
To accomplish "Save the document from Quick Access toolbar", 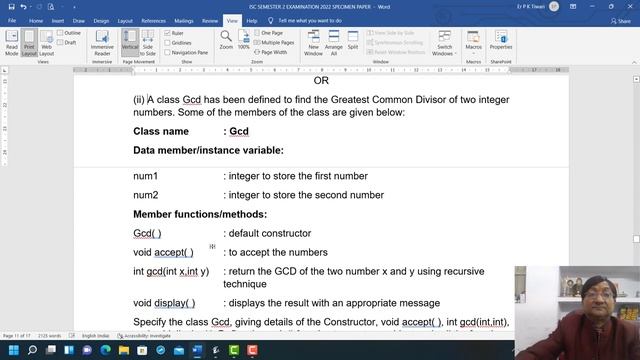I will click(x=11, y=7).
